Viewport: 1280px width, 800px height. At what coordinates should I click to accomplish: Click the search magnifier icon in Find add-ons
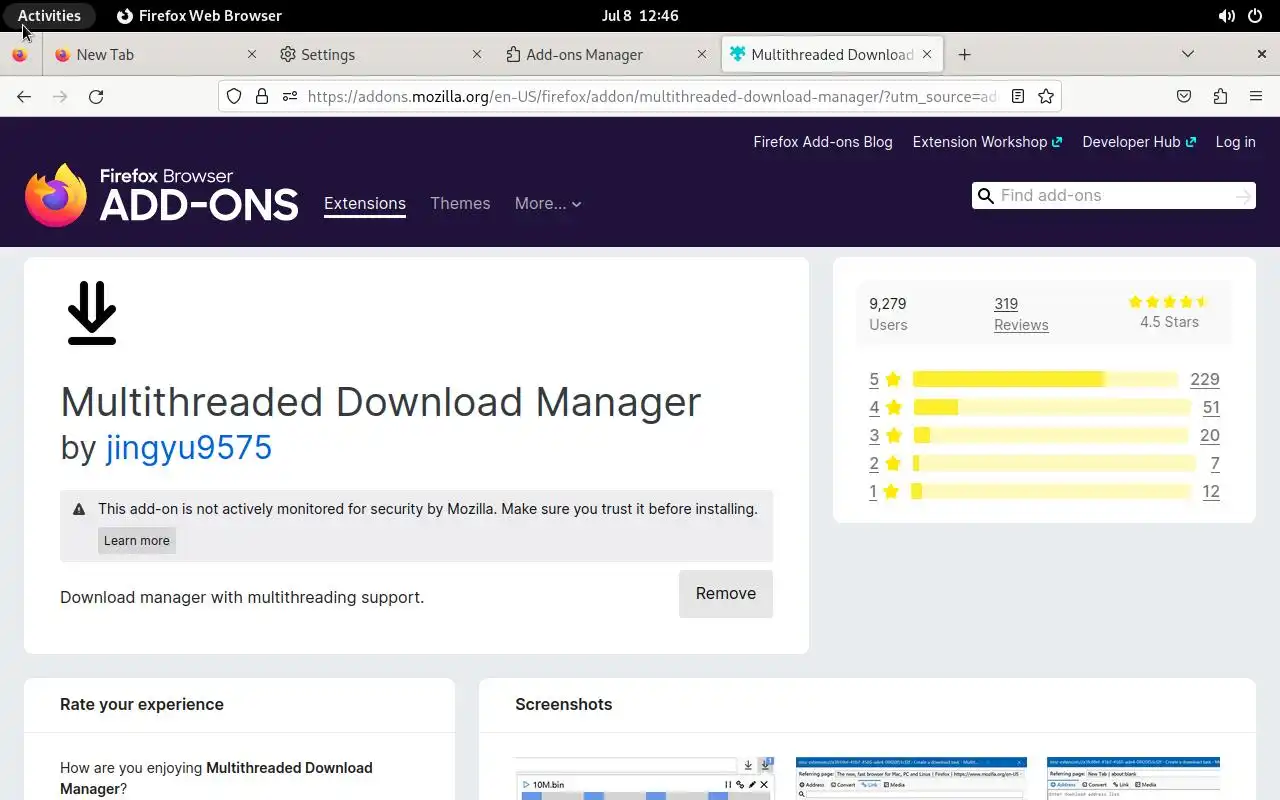coord(986,196)
